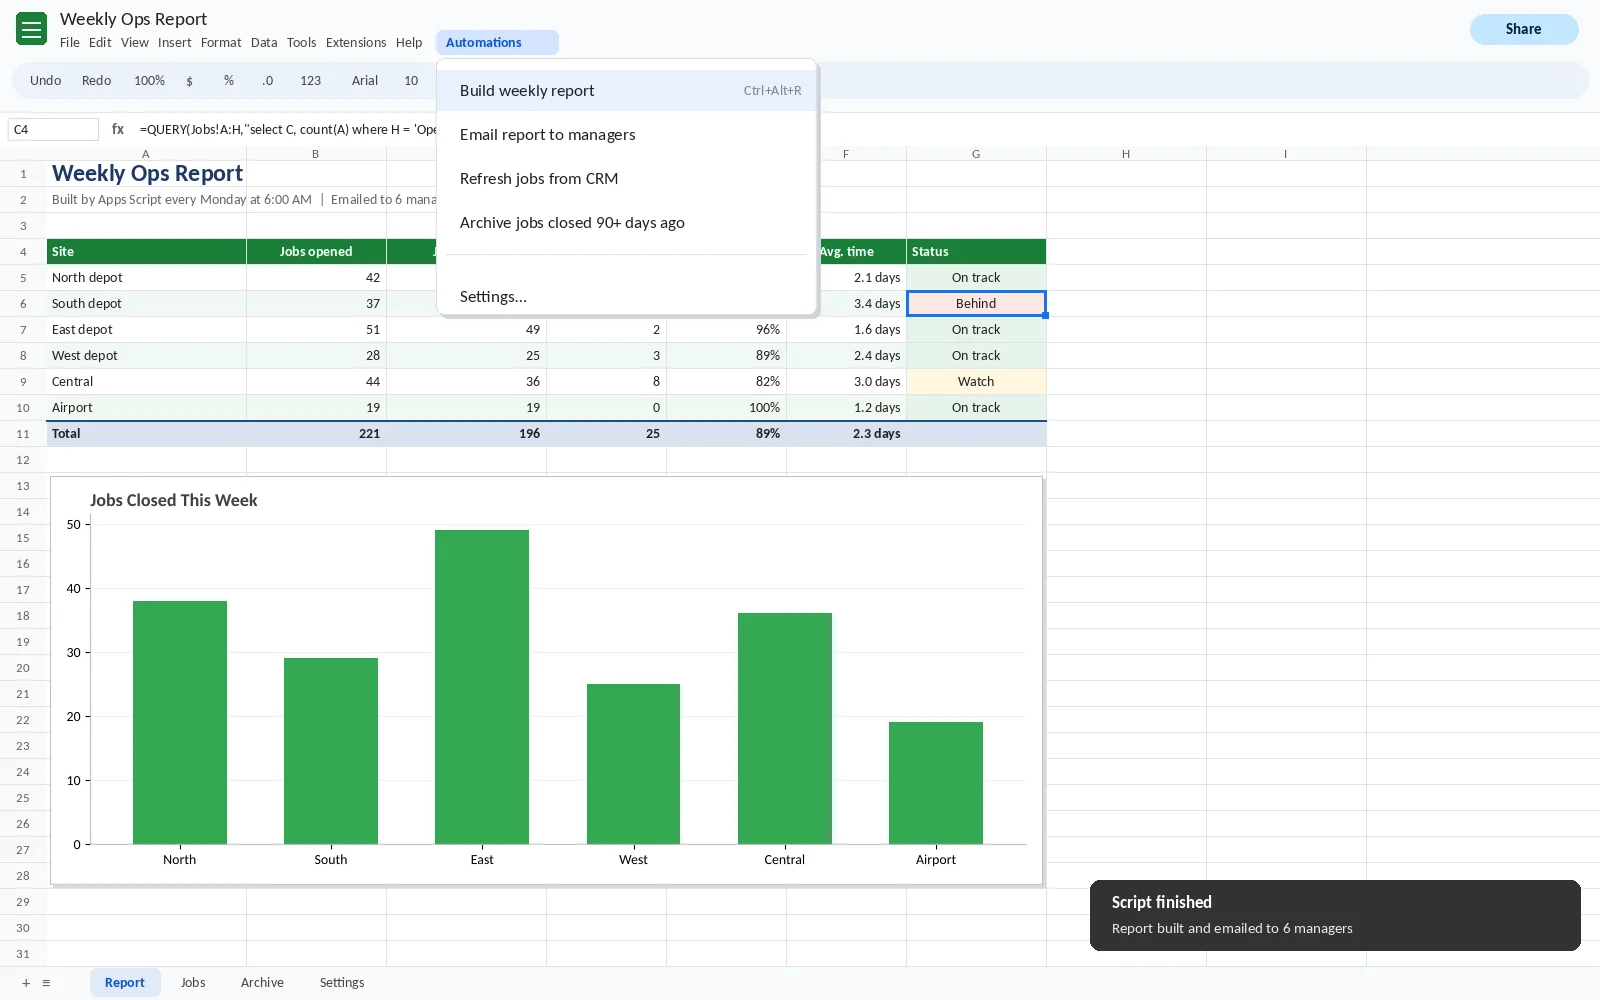Click the .0 decimal places button
The width and height of the screenshot is (1600, 1000).
pos(267,81)
